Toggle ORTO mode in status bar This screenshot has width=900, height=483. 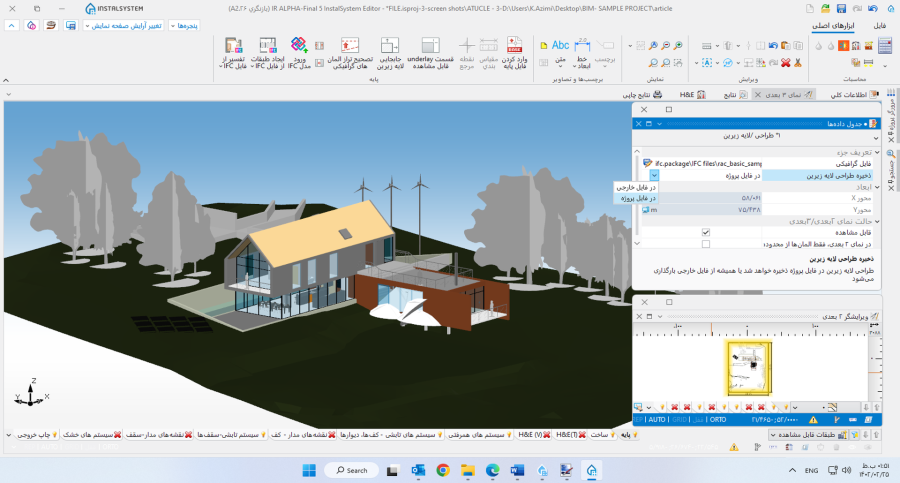717,420
